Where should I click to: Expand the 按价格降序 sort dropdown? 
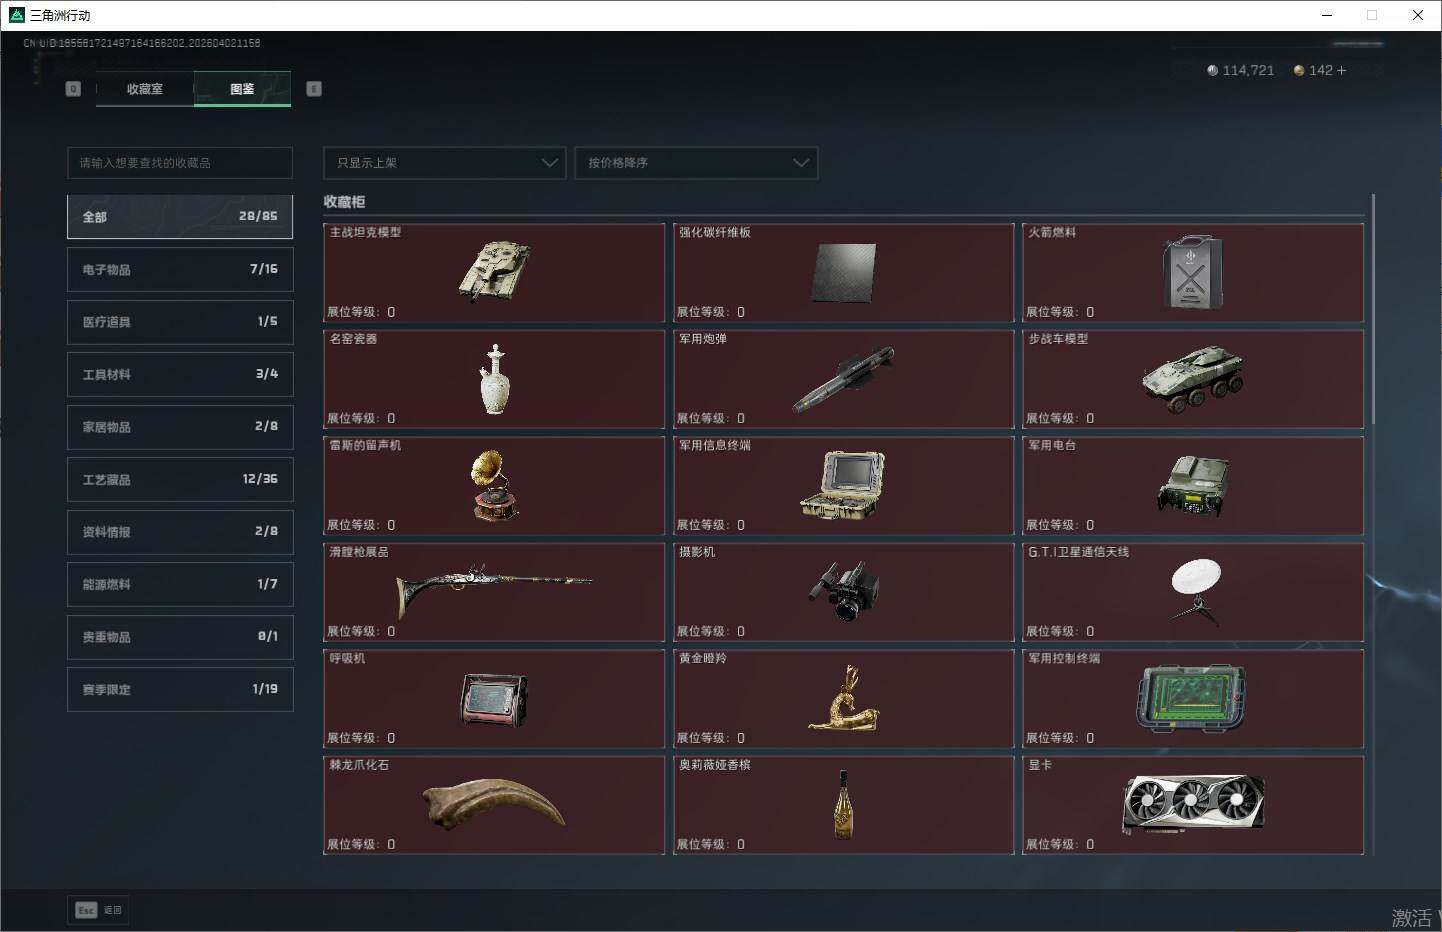696,163
